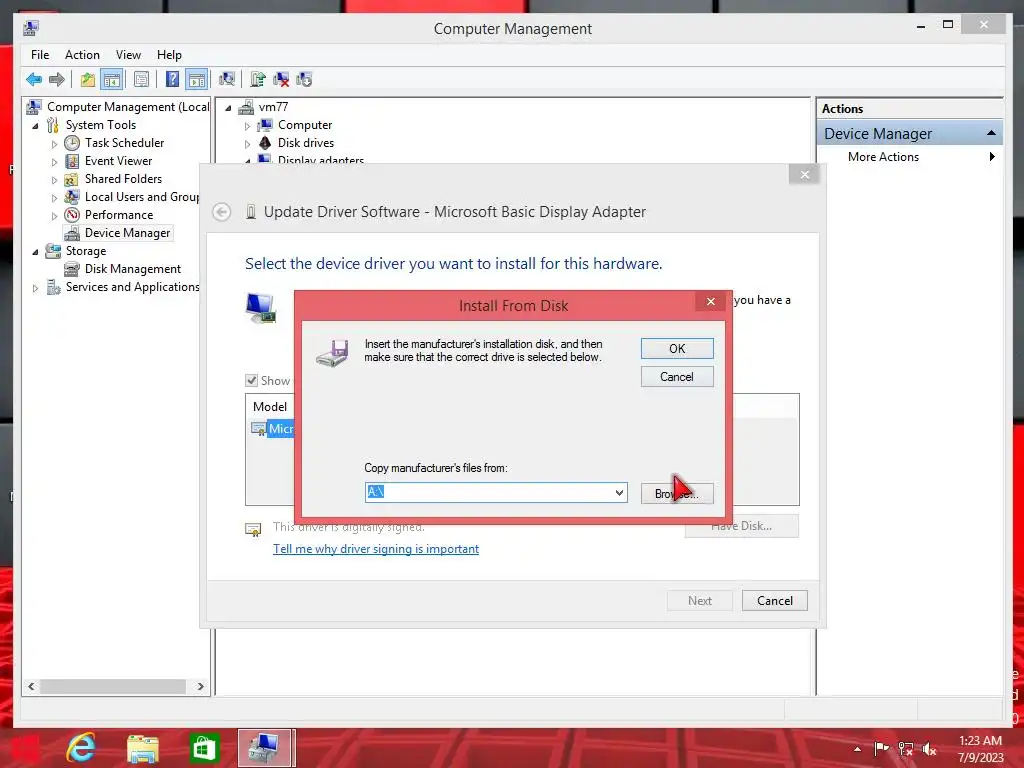Screen dimensions: 1024x768
Task: Open the File menu
Action: click(40, 55)
